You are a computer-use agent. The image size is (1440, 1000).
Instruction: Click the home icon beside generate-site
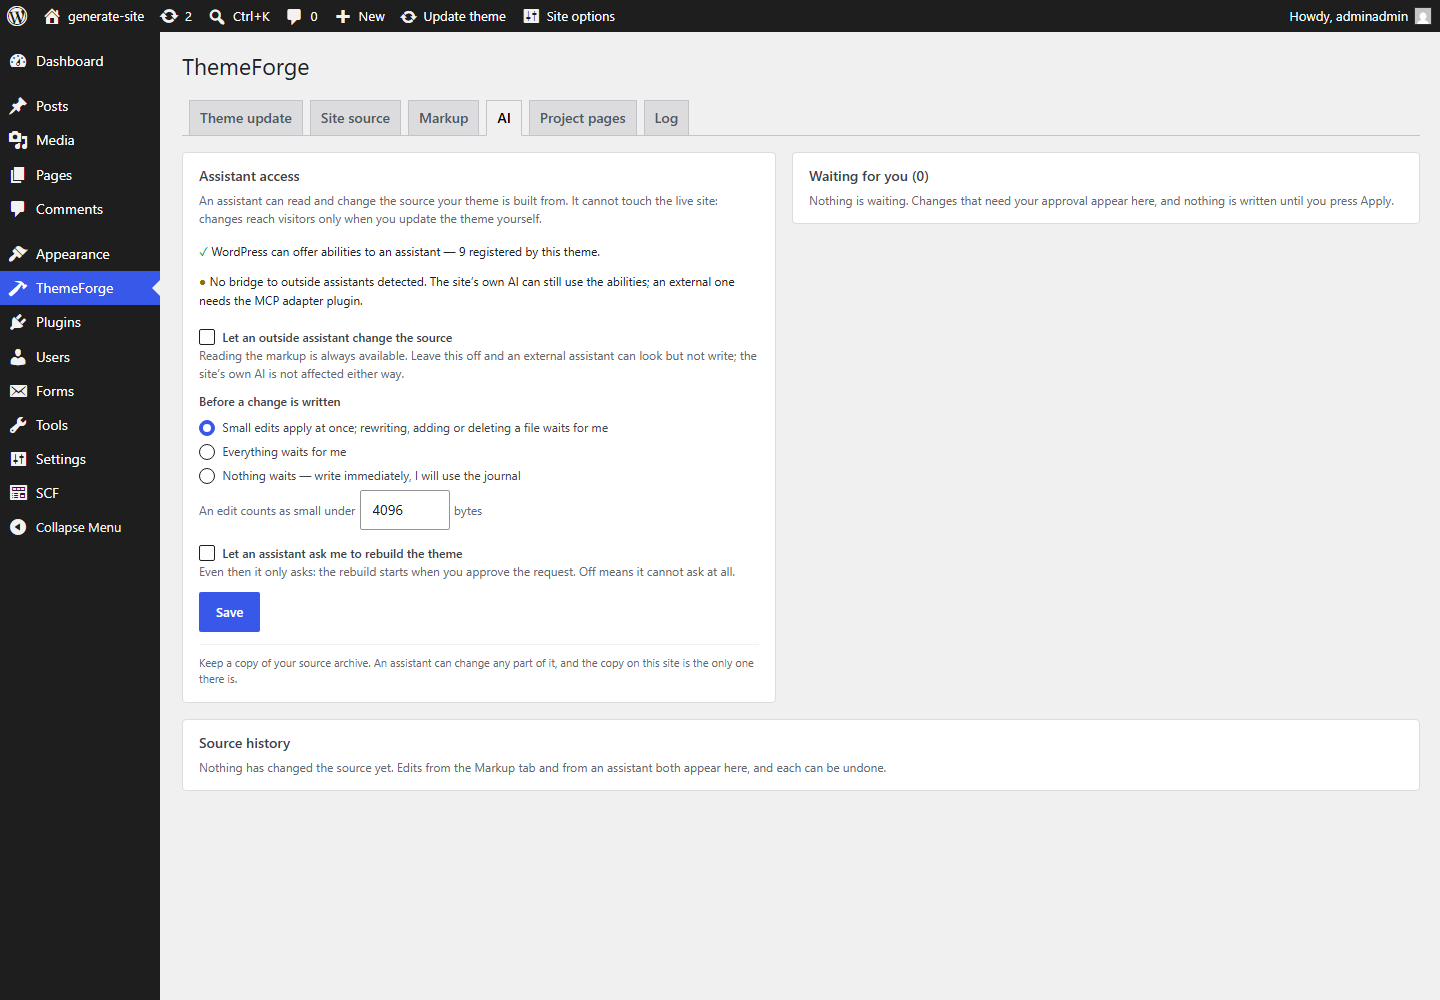point(52,16)
